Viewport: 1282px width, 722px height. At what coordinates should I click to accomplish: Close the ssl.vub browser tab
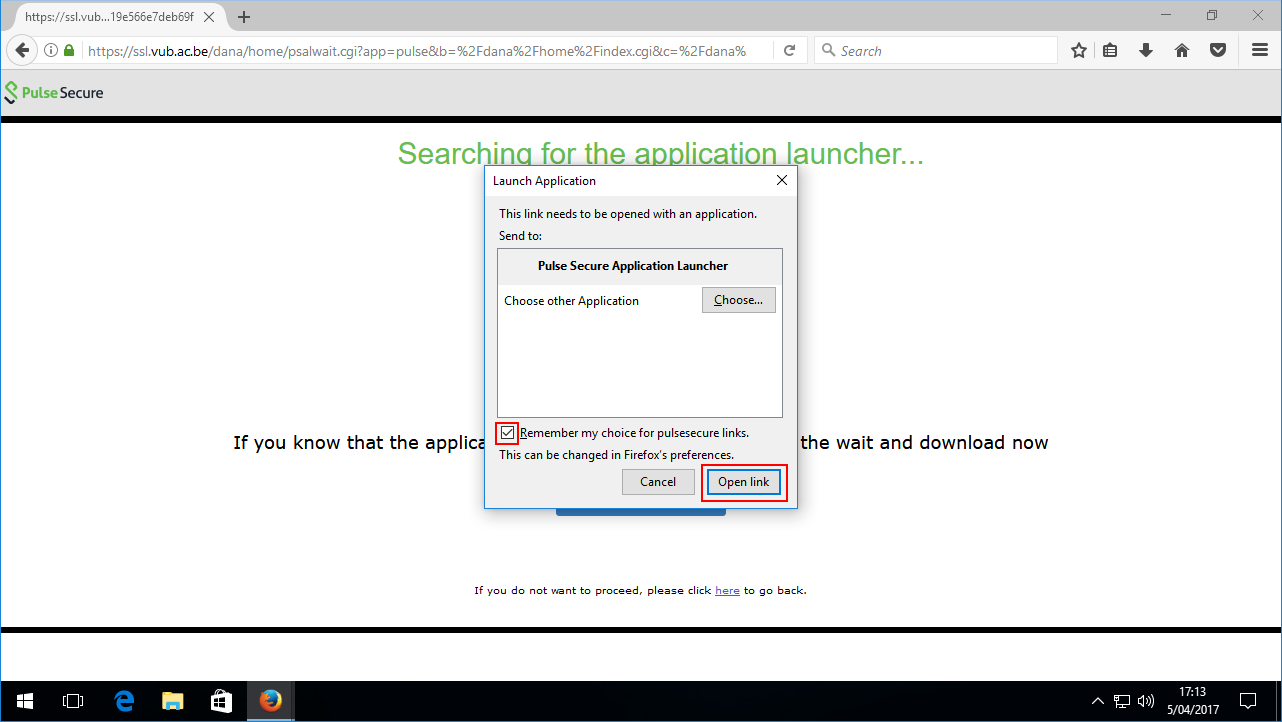209,17
